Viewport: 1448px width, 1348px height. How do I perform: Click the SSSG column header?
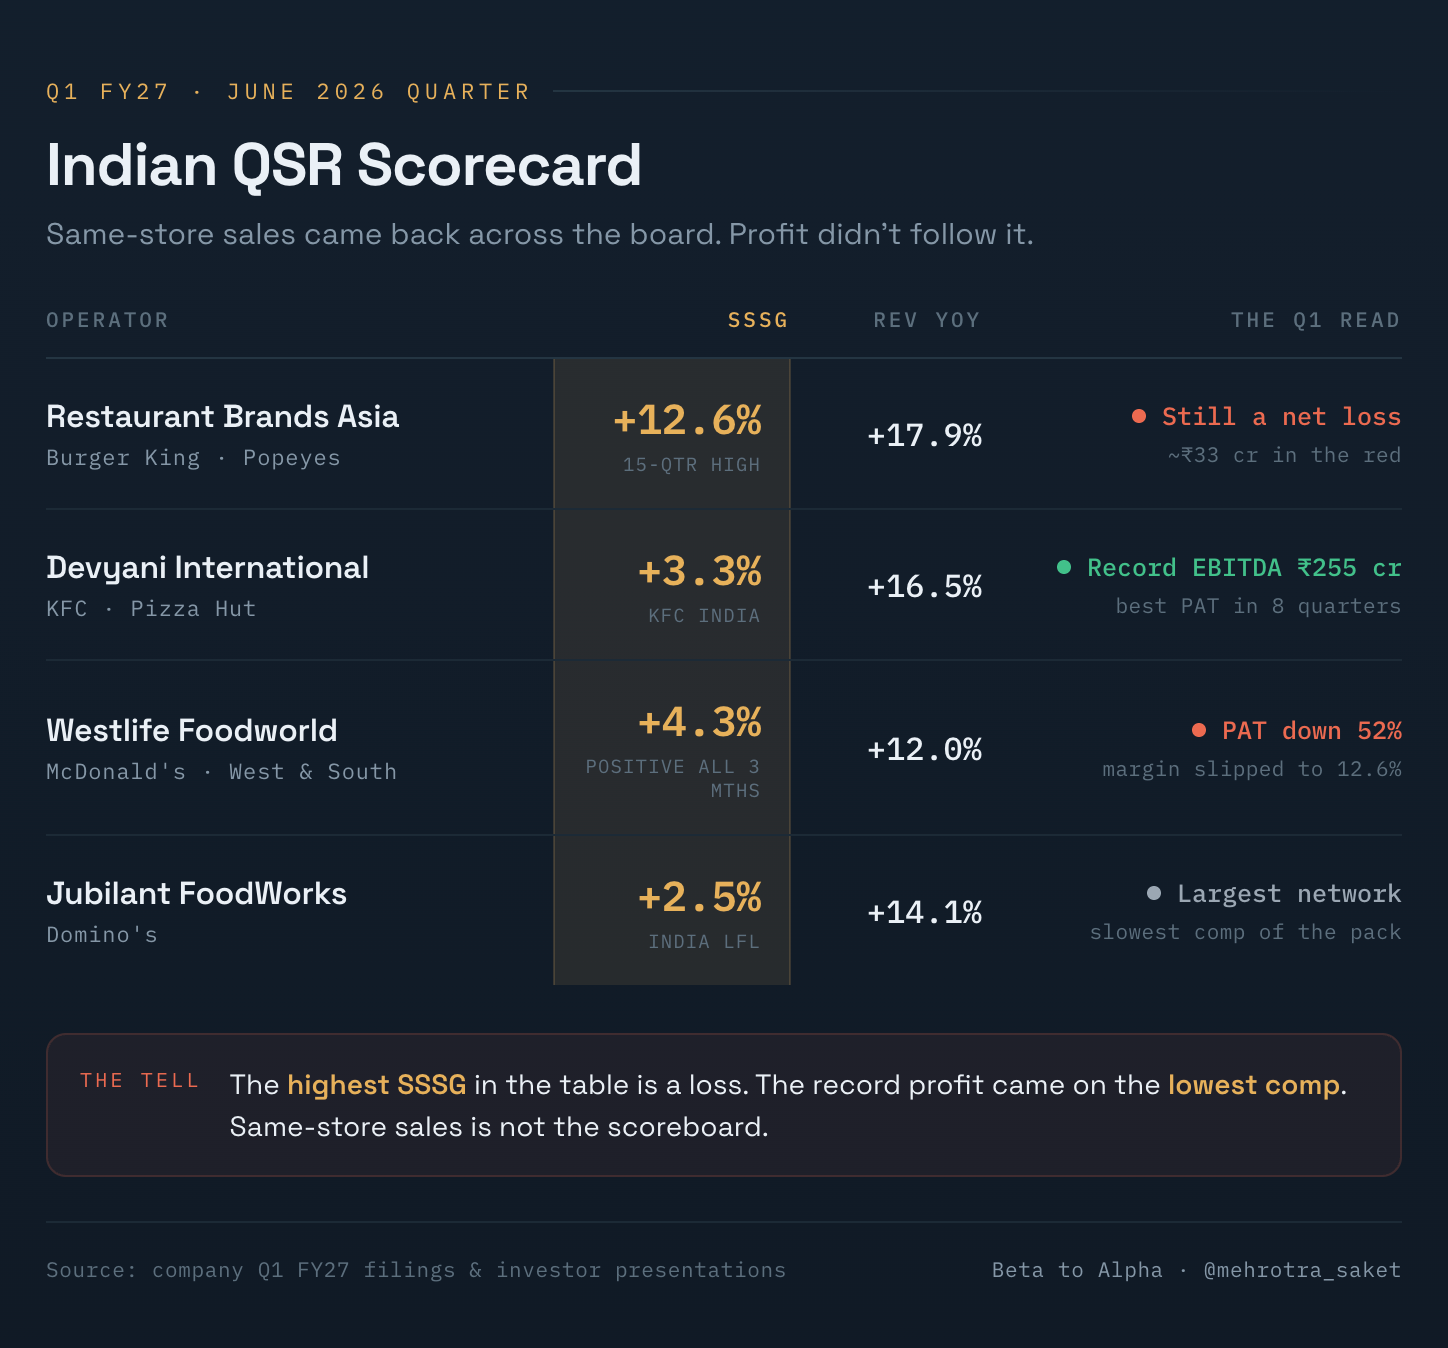click(x=758, y=320)
